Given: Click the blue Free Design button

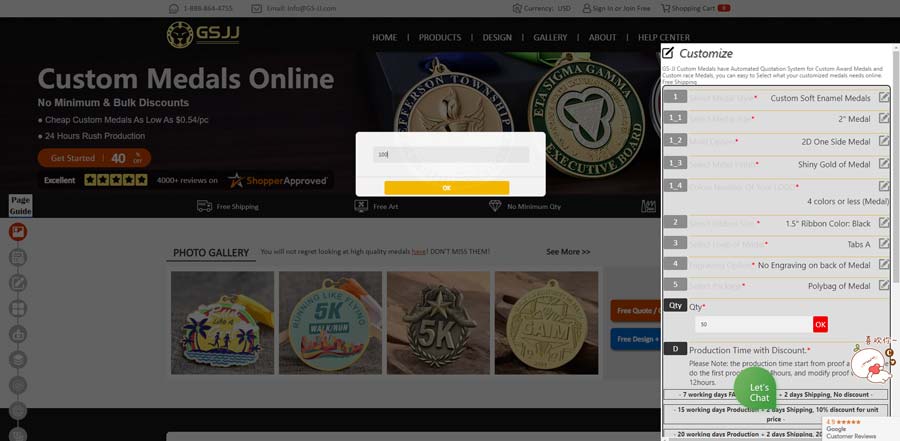Looking at the screenshot, I should [x=635, y=339].
